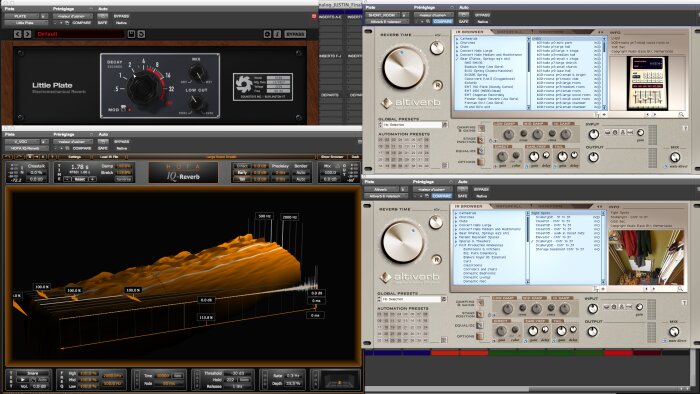700x394 pixels.
Task: Click the Altiverb logo in SHORT_ROOM window
Action: (410, 103)
